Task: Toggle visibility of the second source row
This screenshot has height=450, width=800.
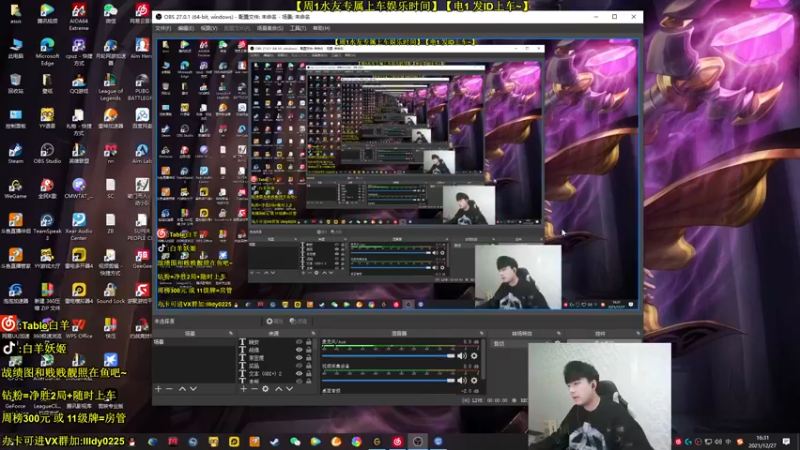Action: pyautogui.click(x=299, y=350)
